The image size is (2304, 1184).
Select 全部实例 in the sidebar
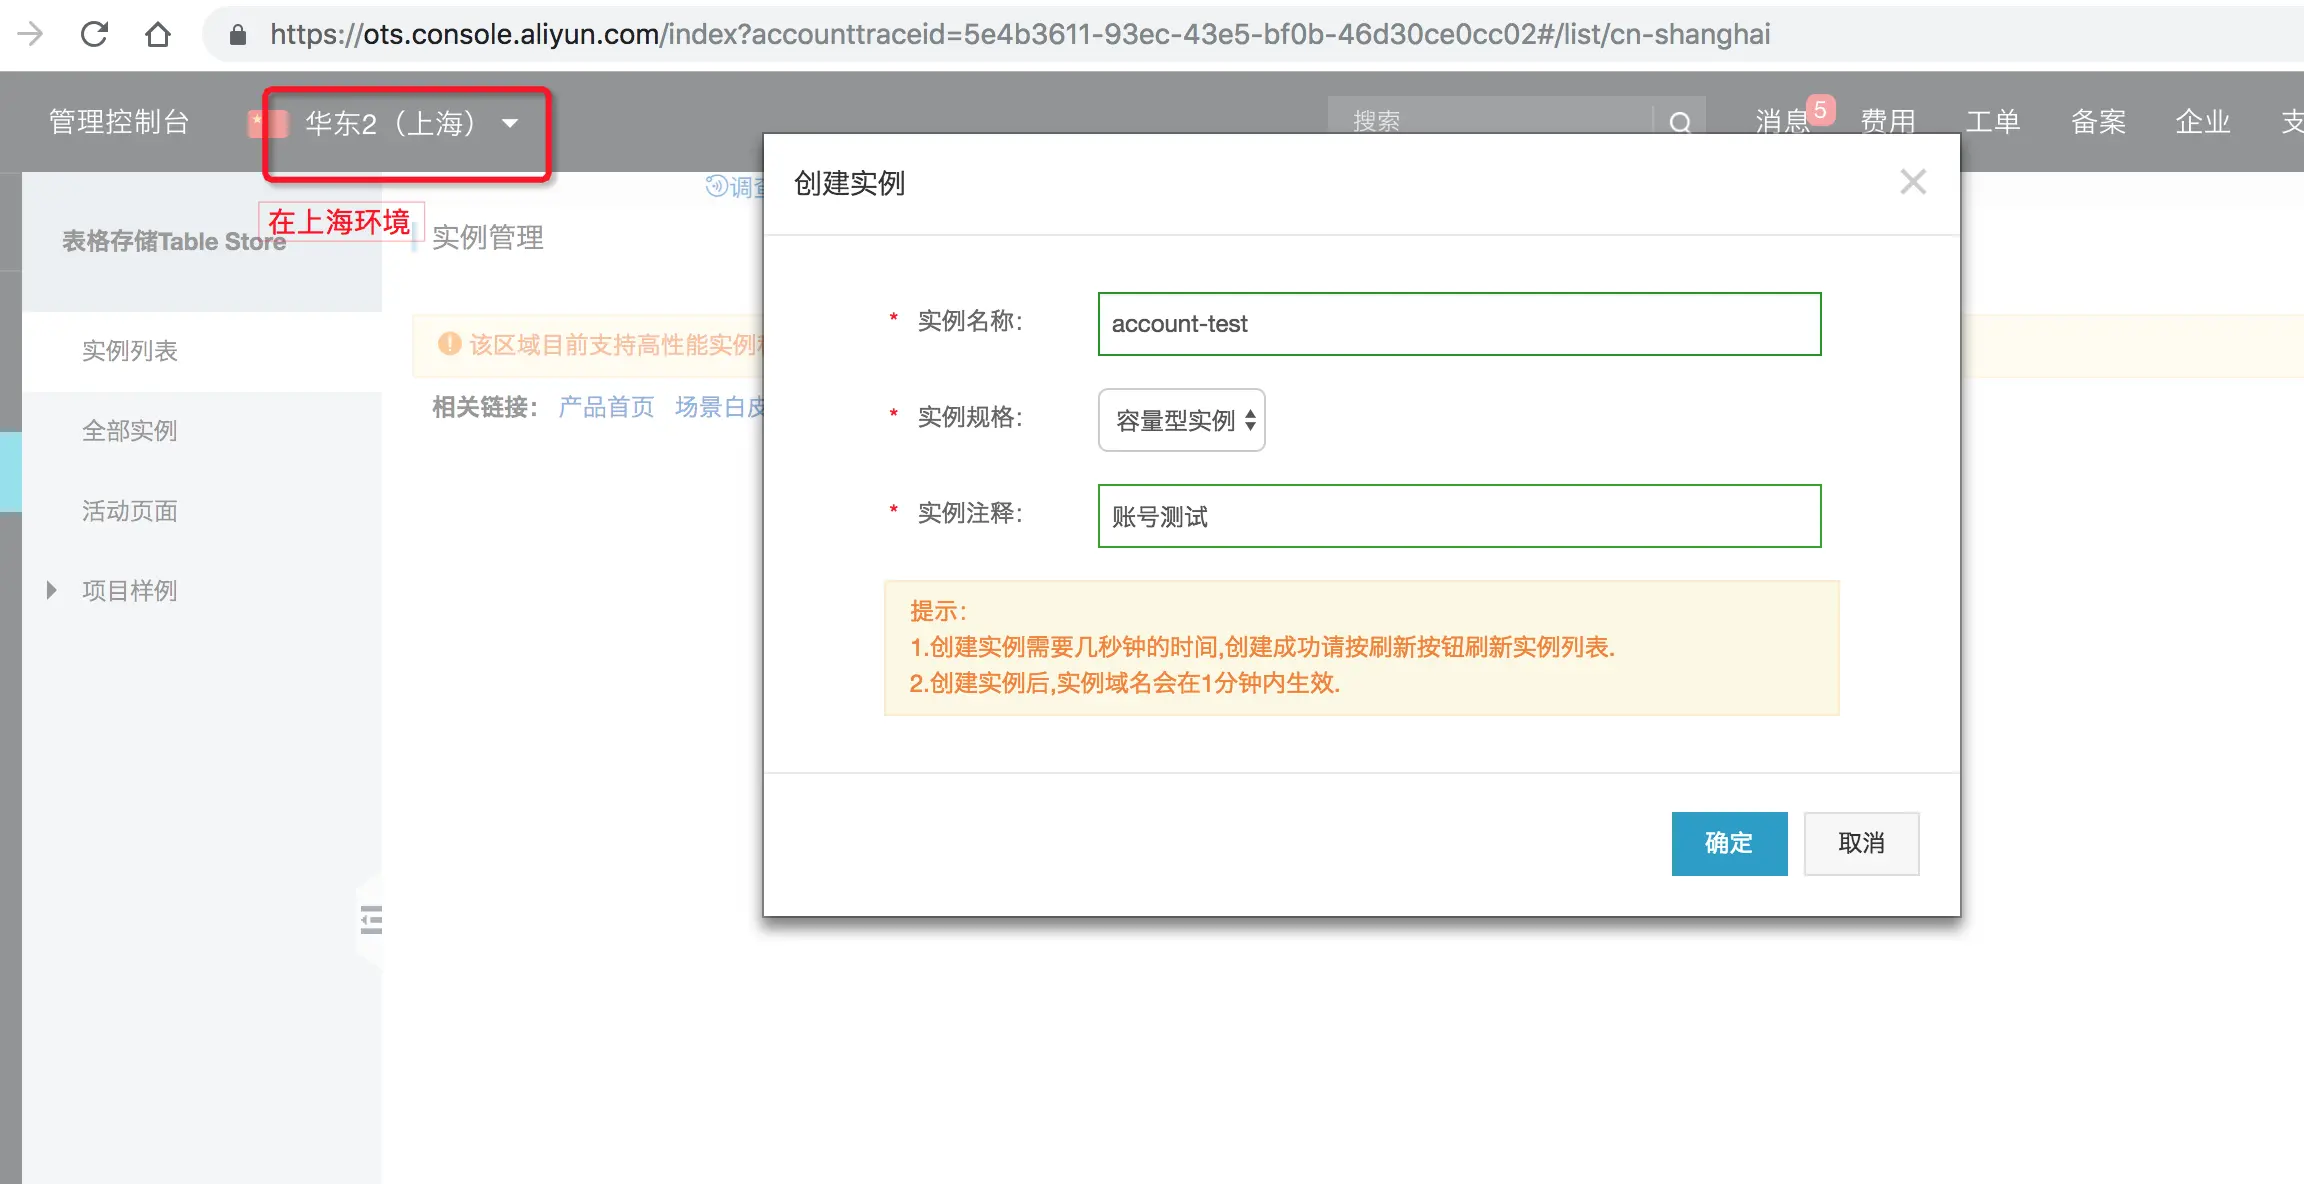pyautogui.click(x=130, y=431)
